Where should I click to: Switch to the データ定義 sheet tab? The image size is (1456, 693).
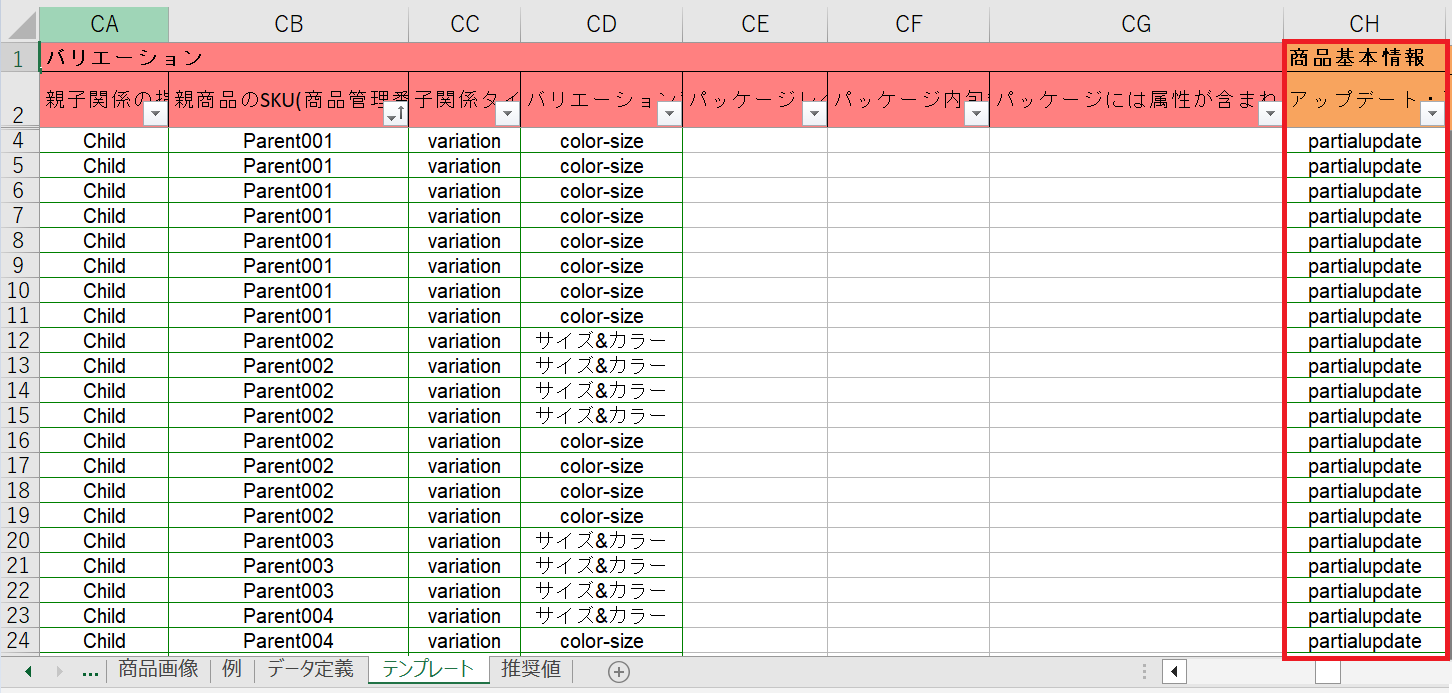click(310, 669)
